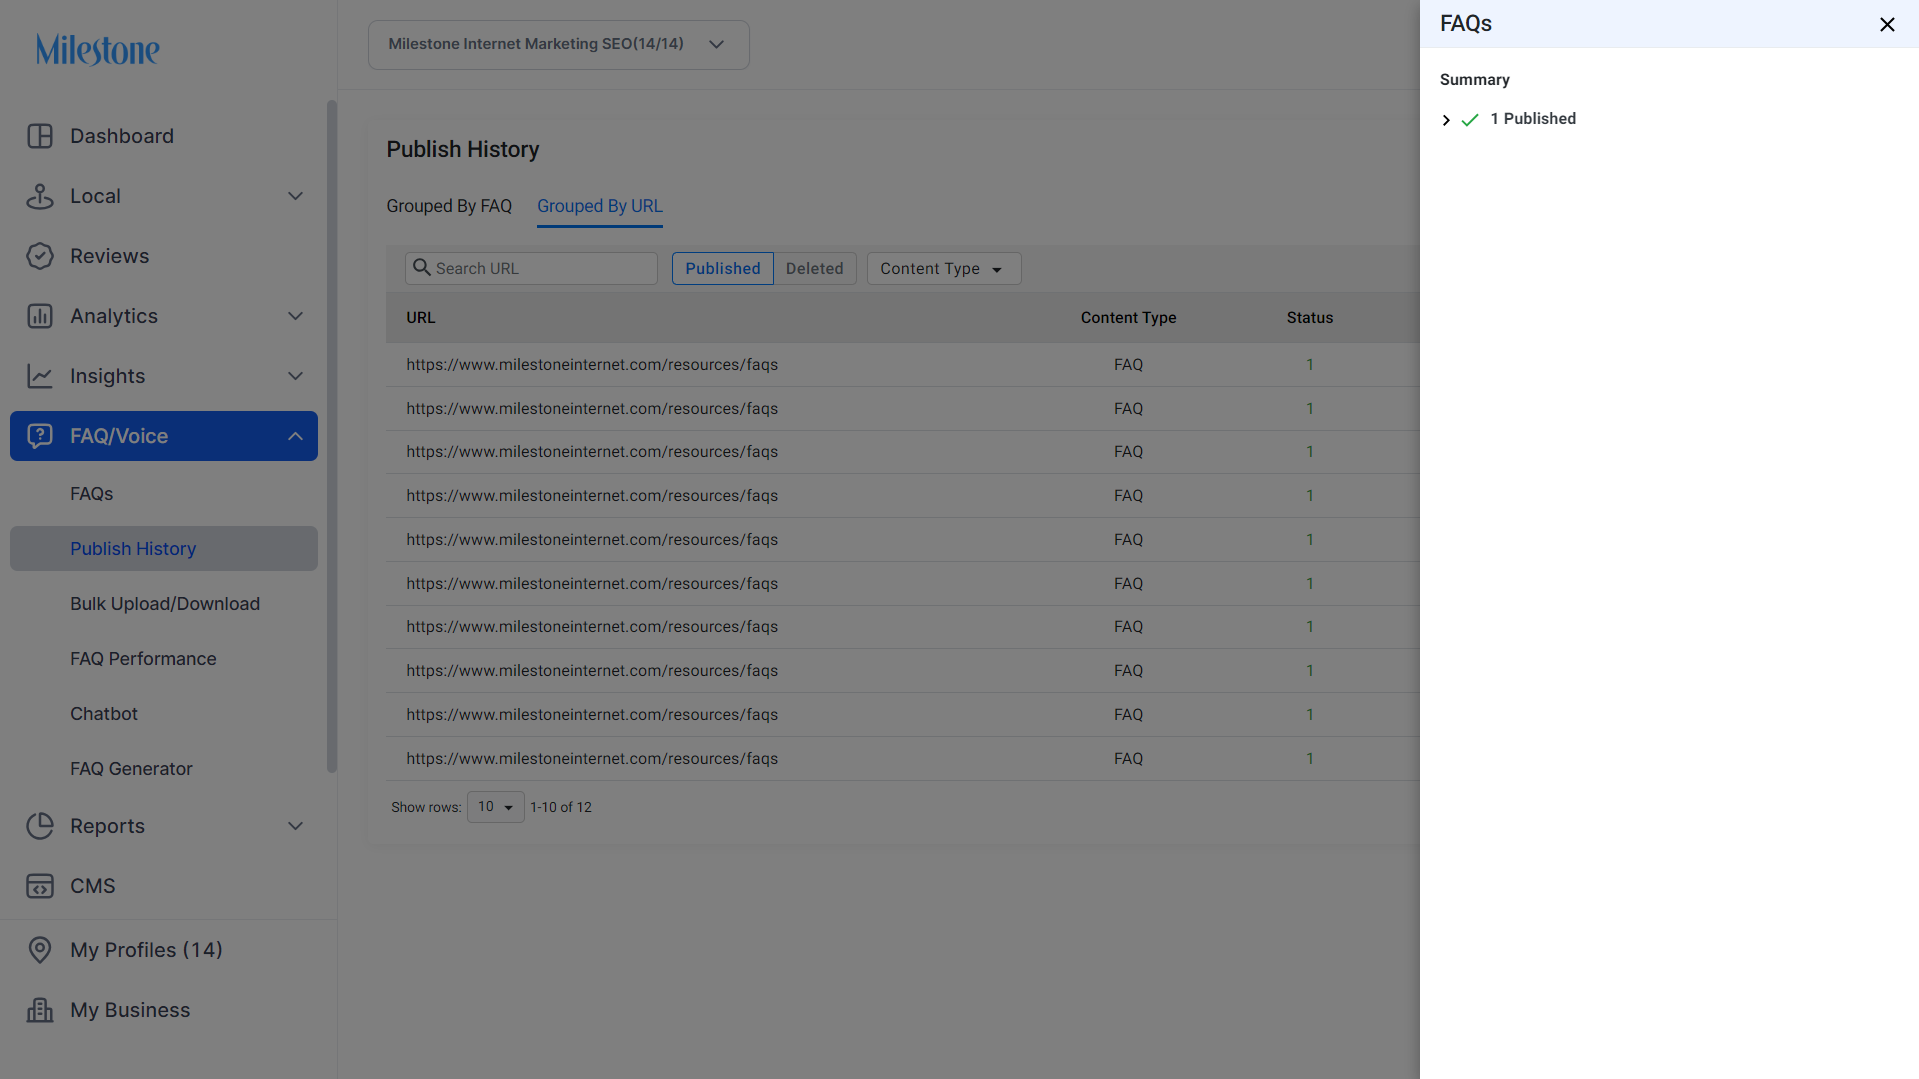Click the 1-10 of 12 pagination text
The image size is (1919, 1079).
click(561, 807)
